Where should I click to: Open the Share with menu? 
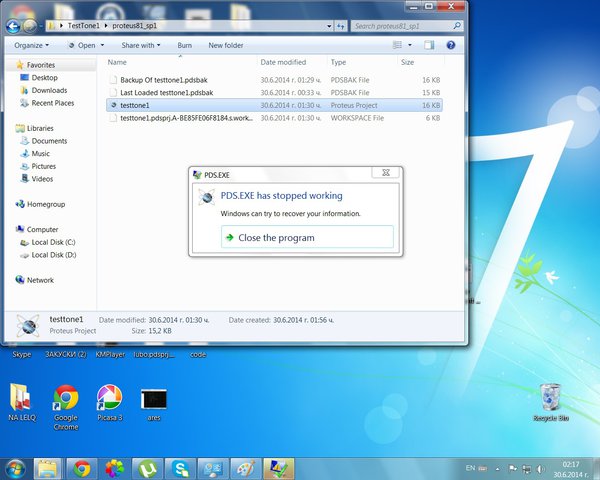click(141, 45)
